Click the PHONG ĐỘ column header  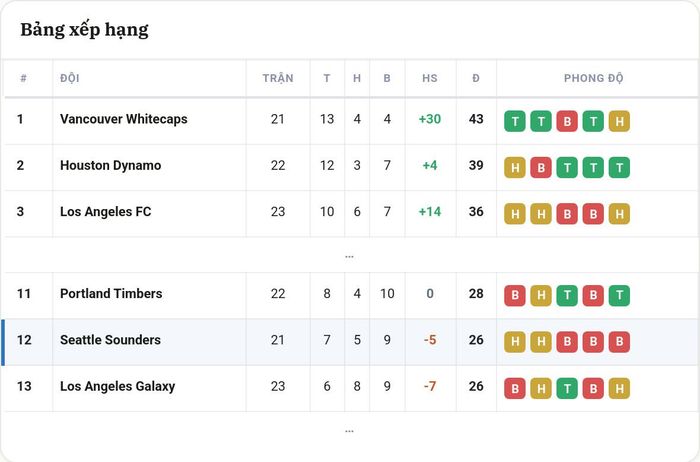(x=593, y=78)
